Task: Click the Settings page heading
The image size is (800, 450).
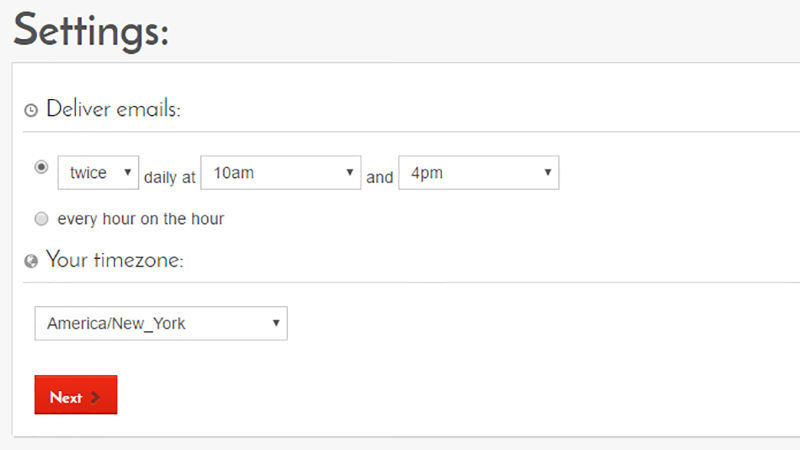Action: click(91, 30)
